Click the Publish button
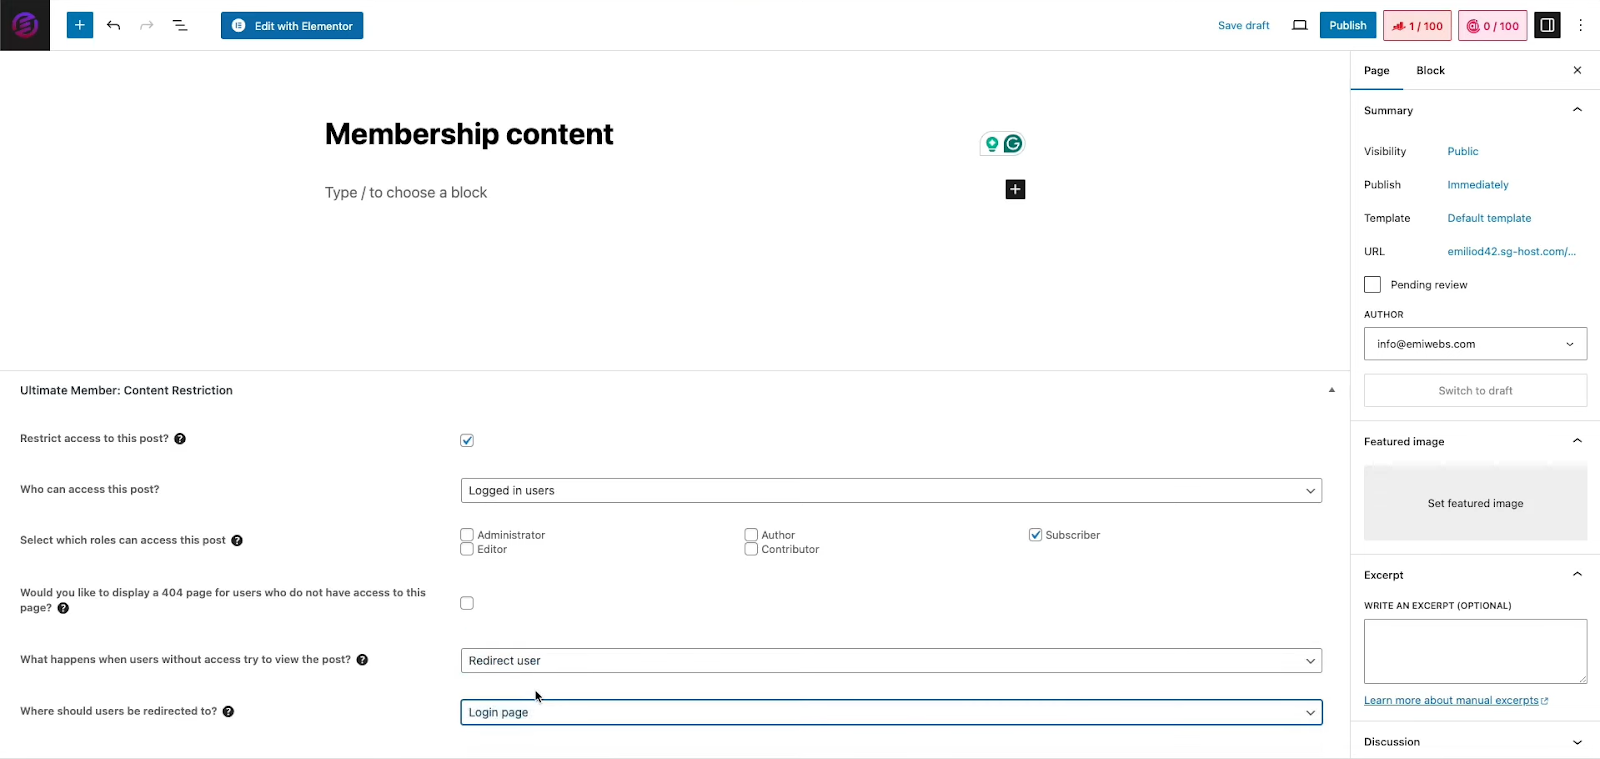The width and height of the screenshot is (1600, 759). coord(1347,25)
